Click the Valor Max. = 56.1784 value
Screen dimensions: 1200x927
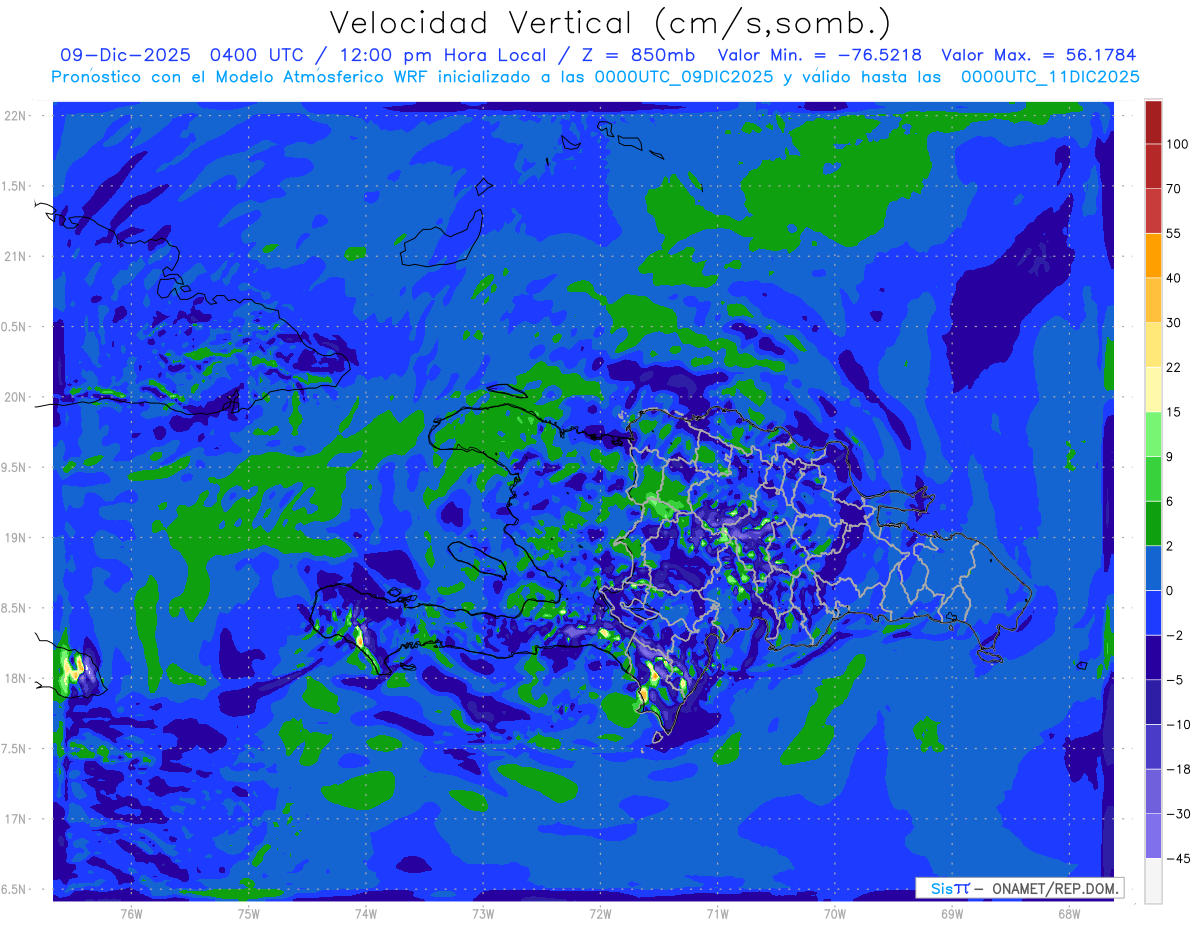pos(1039,55)
